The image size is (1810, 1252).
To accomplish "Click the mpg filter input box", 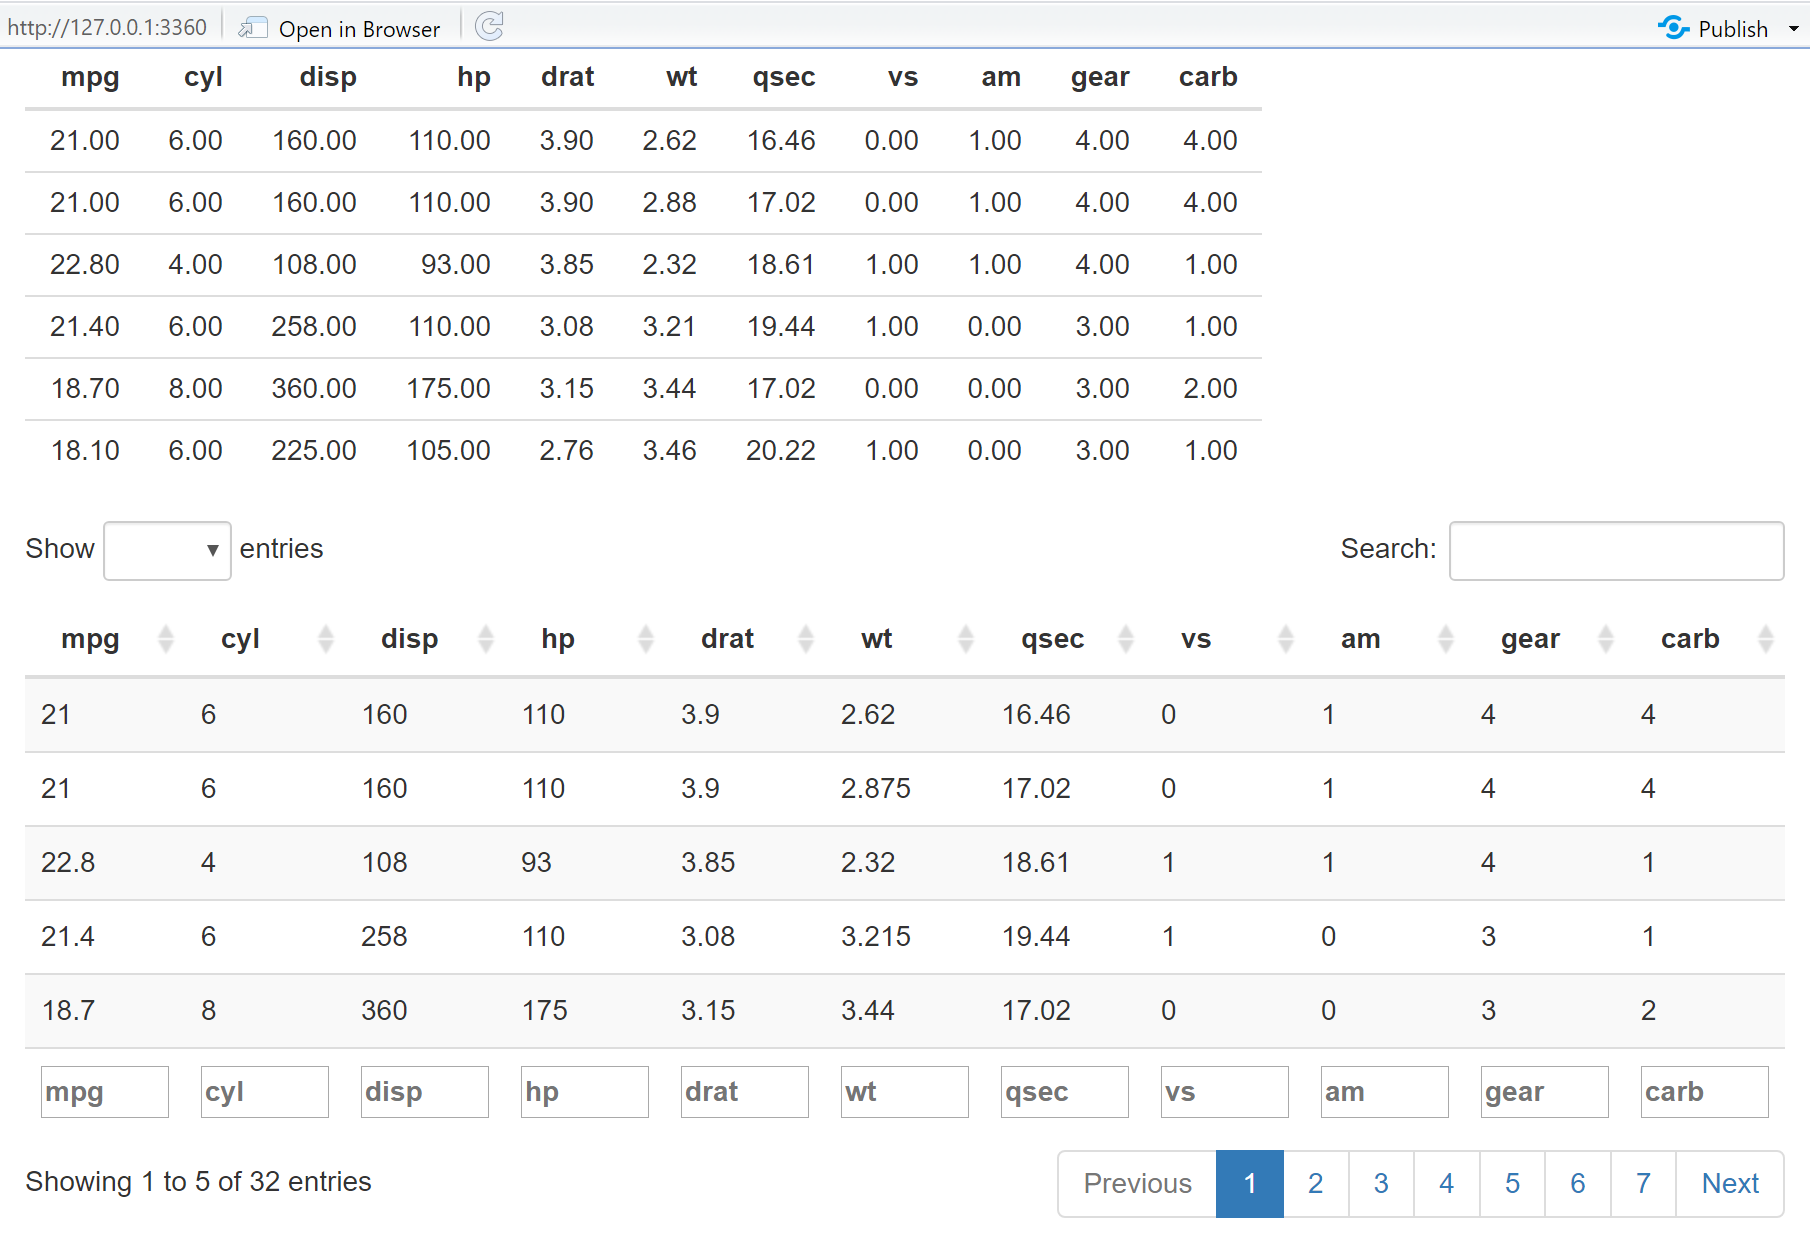I will point(105,1092).
